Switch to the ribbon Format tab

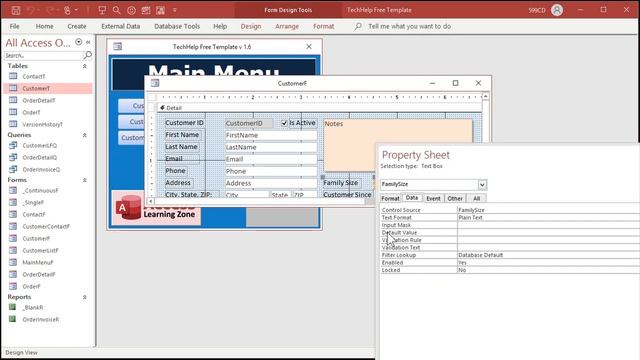pyautogui.click(x=324, y=26)
